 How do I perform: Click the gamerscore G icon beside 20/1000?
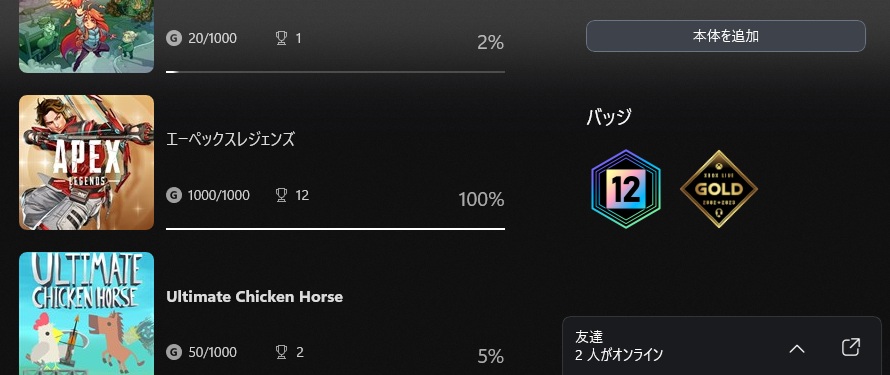tap(174, 39)
